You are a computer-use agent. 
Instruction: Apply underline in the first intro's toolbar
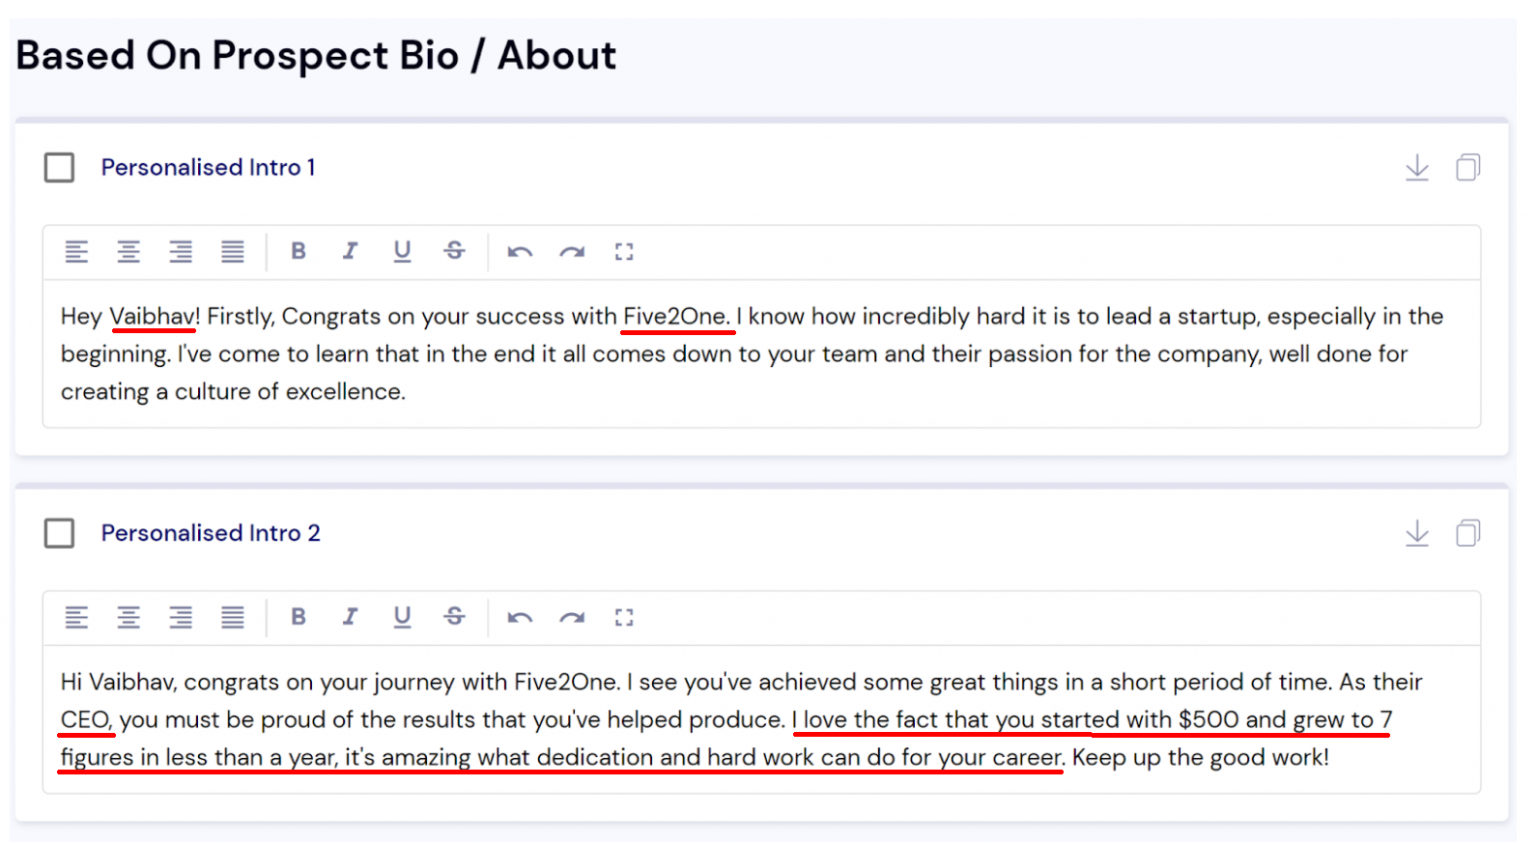pos(402,251)
